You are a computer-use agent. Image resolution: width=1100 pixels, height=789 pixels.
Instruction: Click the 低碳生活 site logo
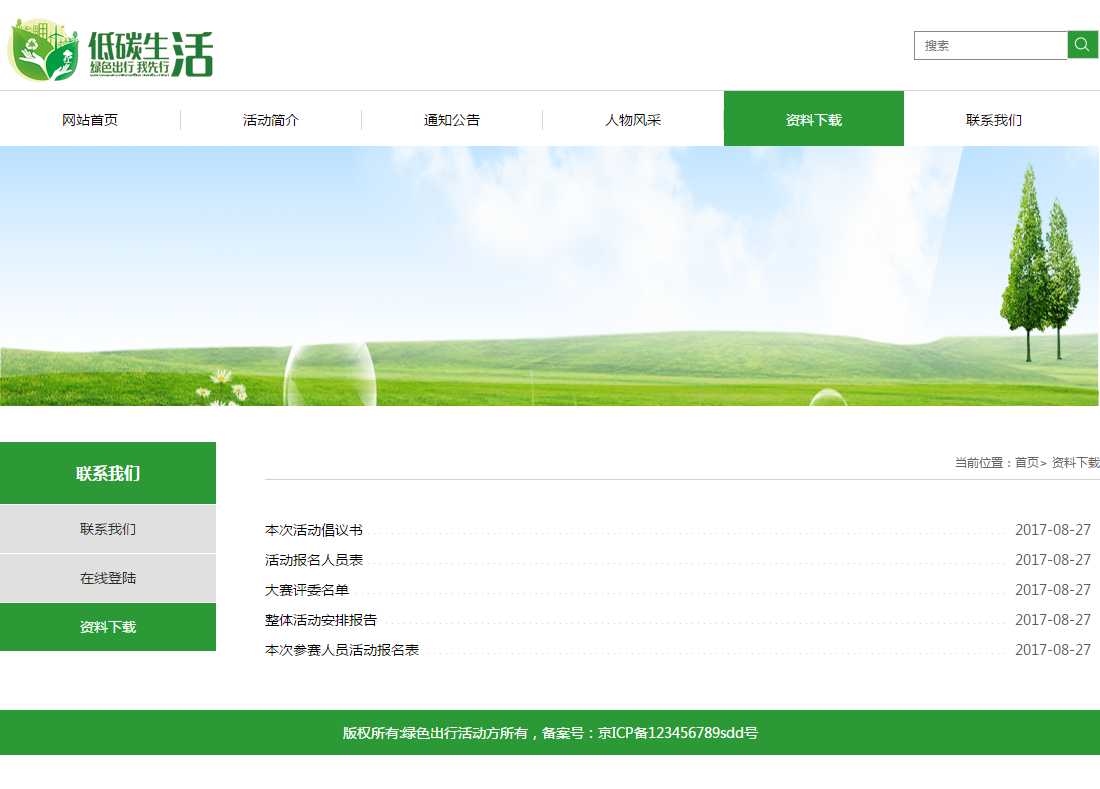111,51
